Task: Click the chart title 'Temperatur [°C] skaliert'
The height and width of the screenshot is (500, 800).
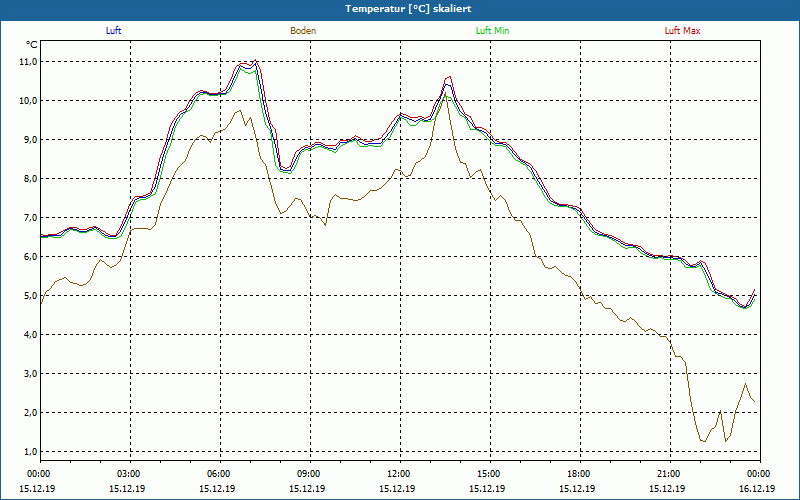Action: pos(408,9)
